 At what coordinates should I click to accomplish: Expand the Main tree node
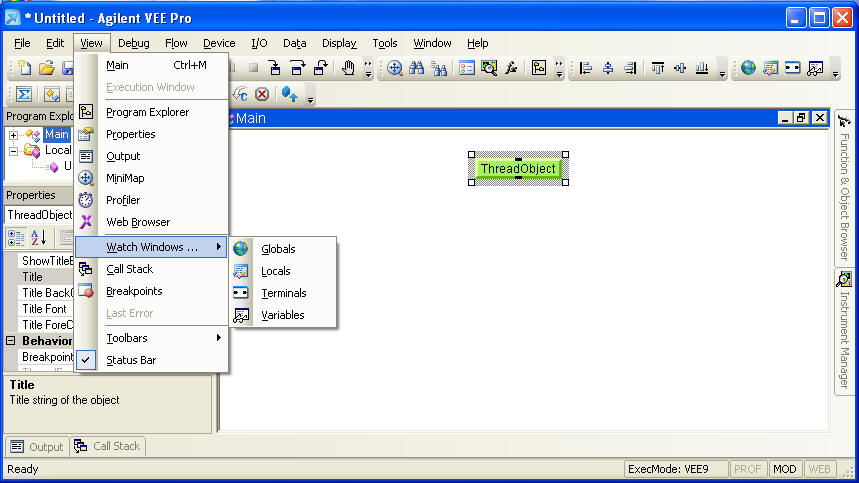point(14,135)
